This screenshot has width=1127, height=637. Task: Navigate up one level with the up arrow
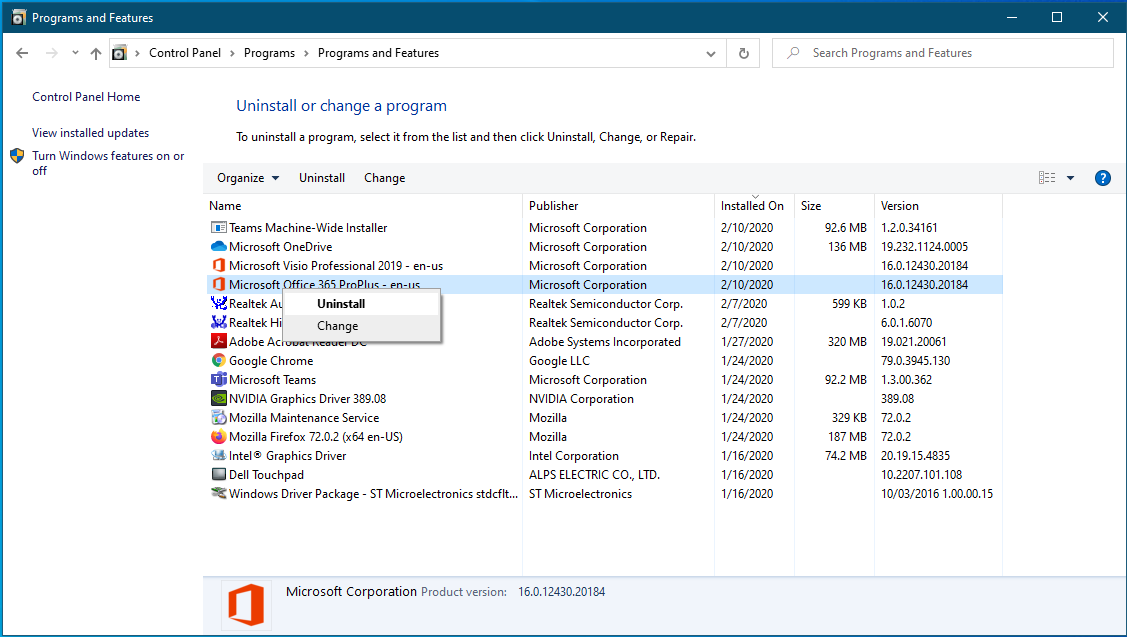coord(96,52)
